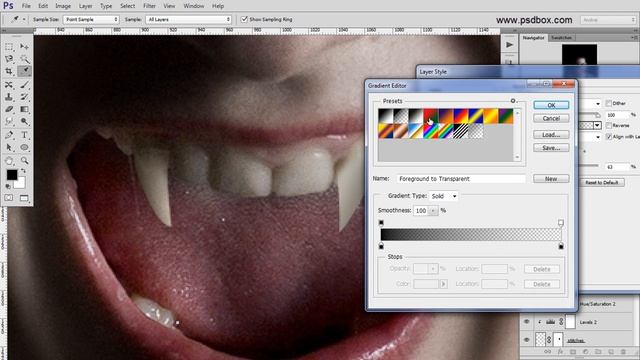Toggle Quick Mask mode
This screenshot has width=640, height=360.
click(x=9, y=198)
